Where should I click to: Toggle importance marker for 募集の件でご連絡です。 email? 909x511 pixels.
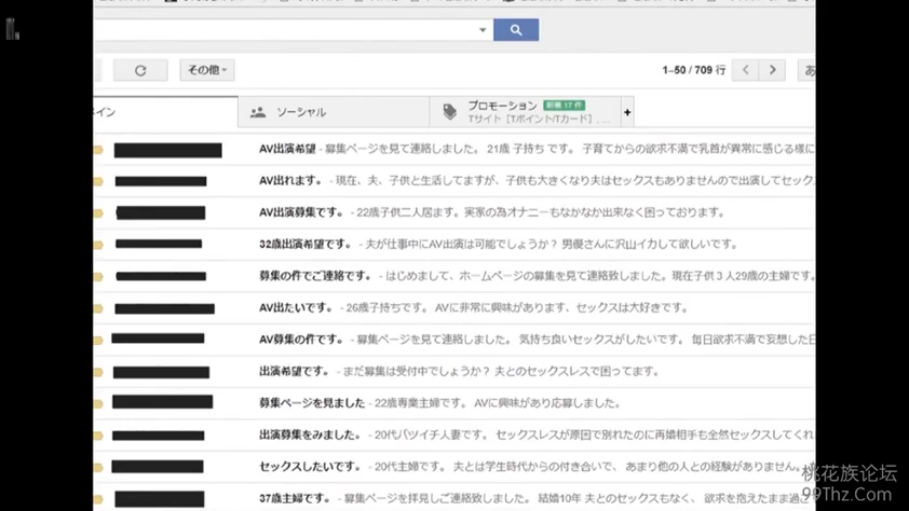(x=97, y=276)
